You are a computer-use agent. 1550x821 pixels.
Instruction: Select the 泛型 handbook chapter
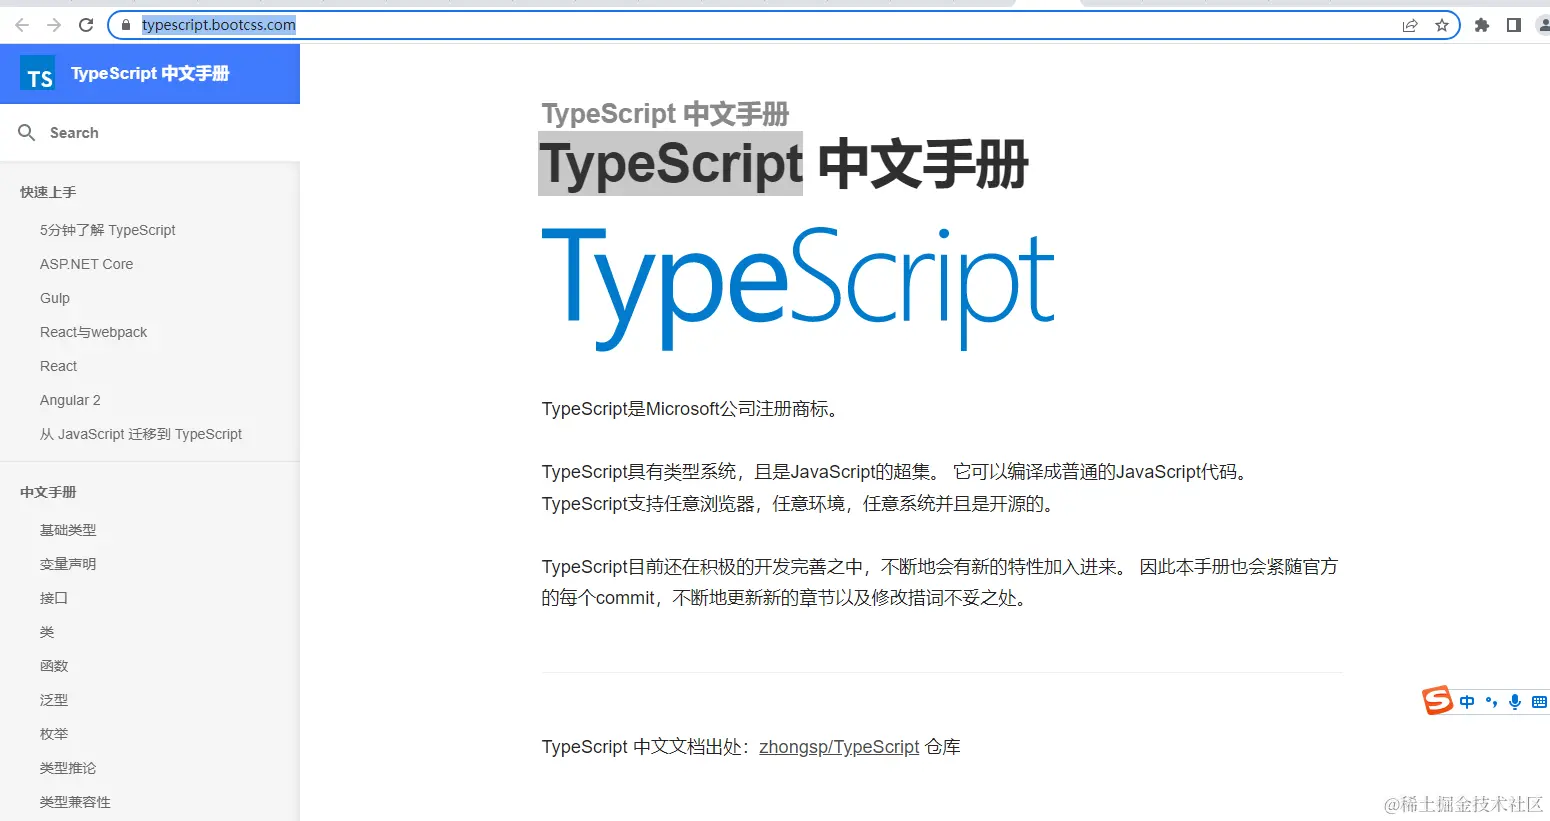click(54, 700)
